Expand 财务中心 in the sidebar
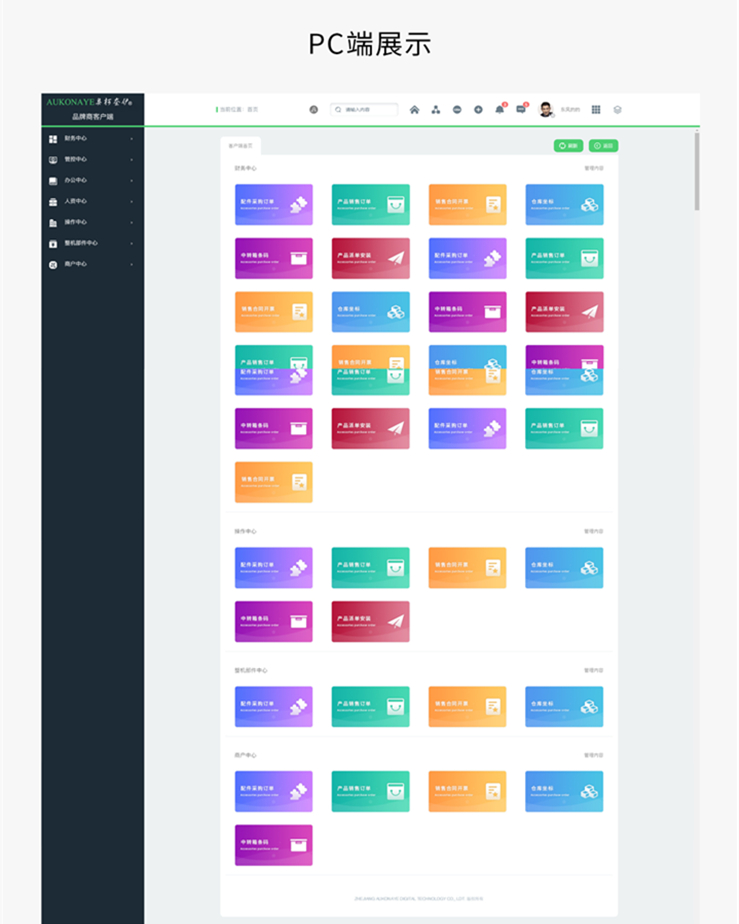 coord(93,138)
